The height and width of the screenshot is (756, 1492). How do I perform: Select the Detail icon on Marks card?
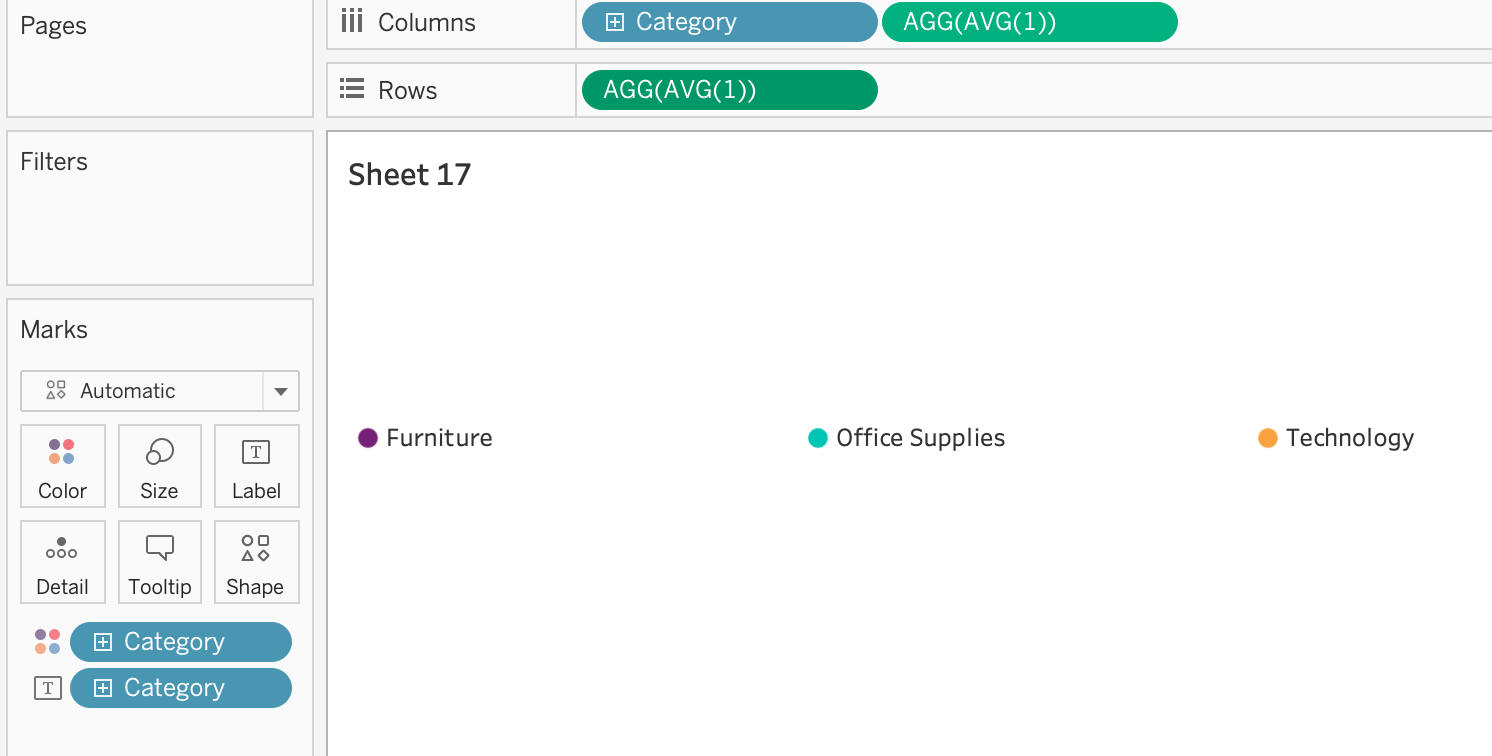click(62, 562)
